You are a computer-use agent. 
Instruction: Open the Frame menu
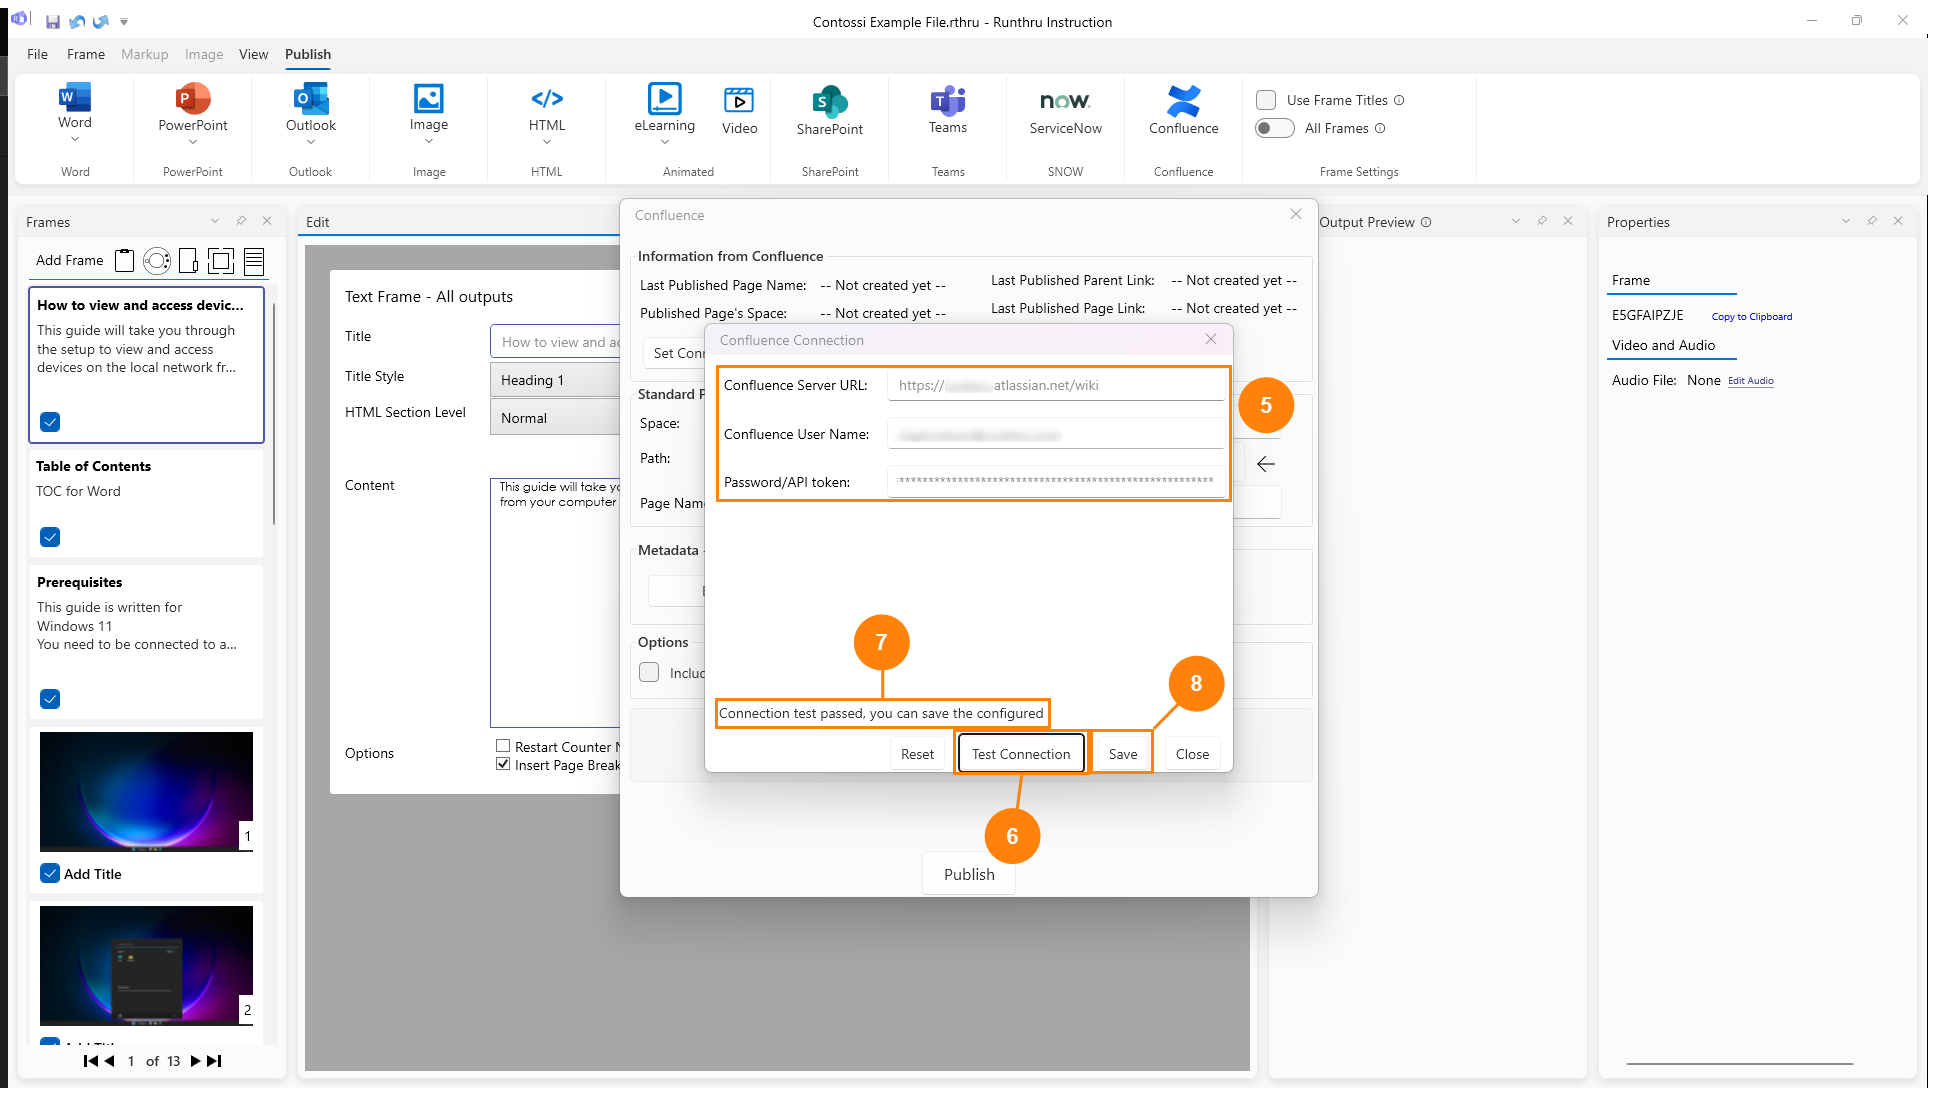tap(85, 54)
